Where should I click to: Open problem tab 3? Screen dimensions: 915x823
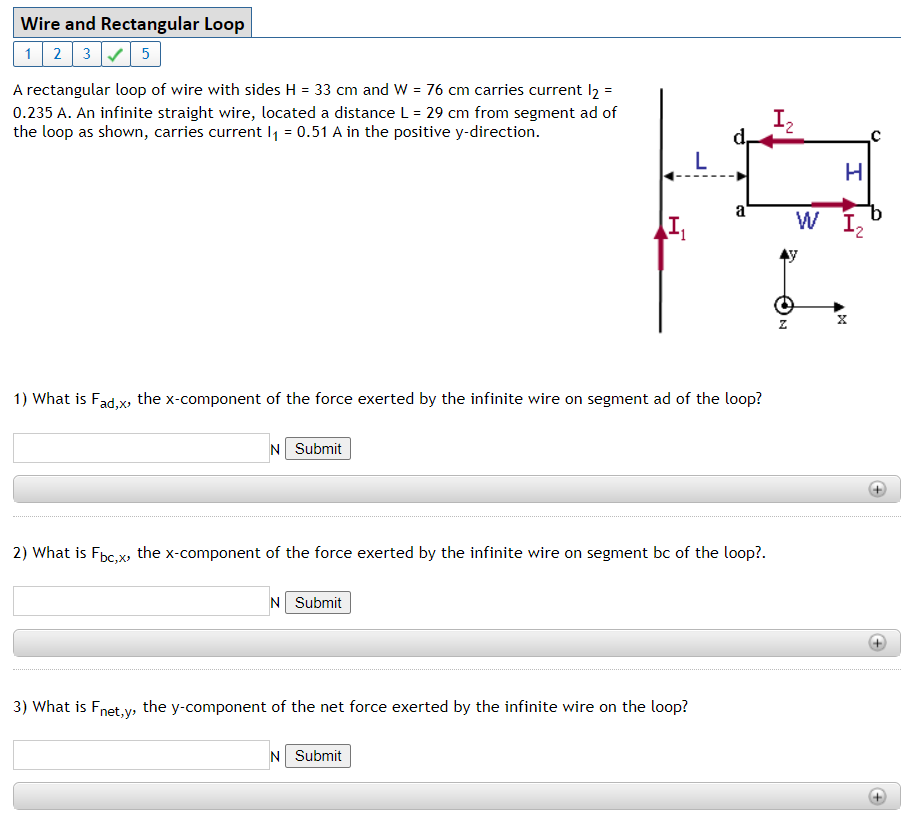pyautogui.click(x=87, y=53)
